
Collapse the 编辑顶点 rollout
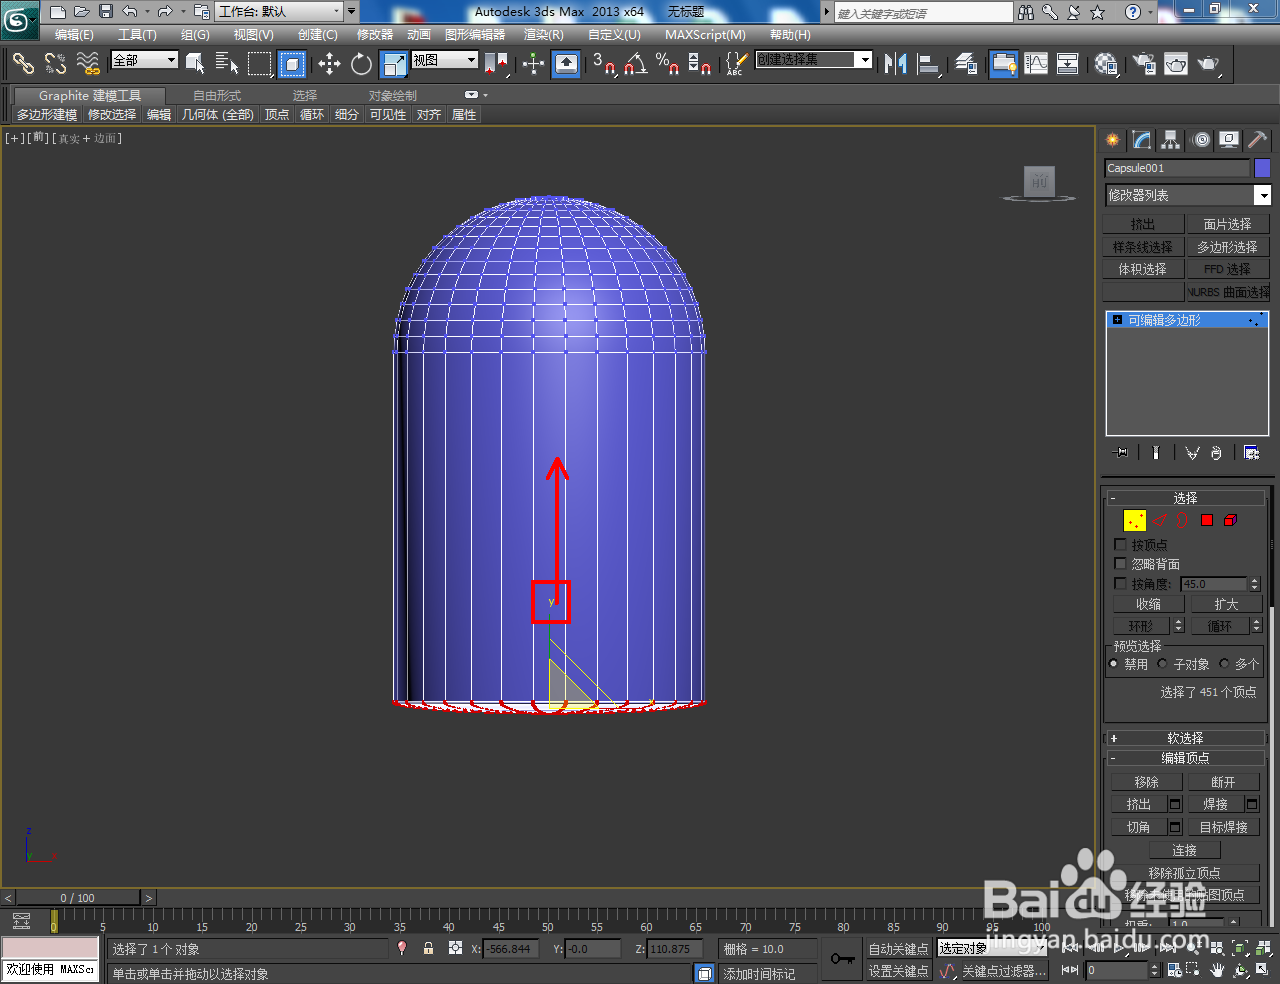coord(1185,758)
